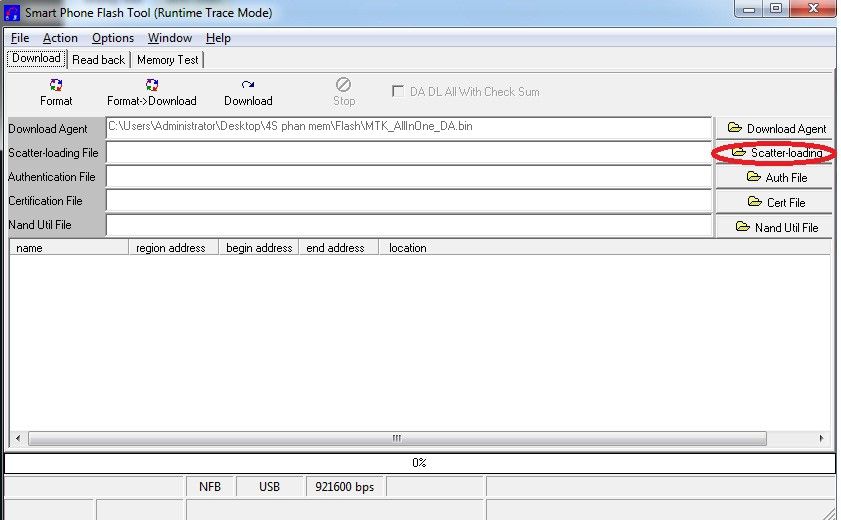Click the USB status bar entry
Image resolution: width=841 pixels, height=520 pixels.
point(270,487)
